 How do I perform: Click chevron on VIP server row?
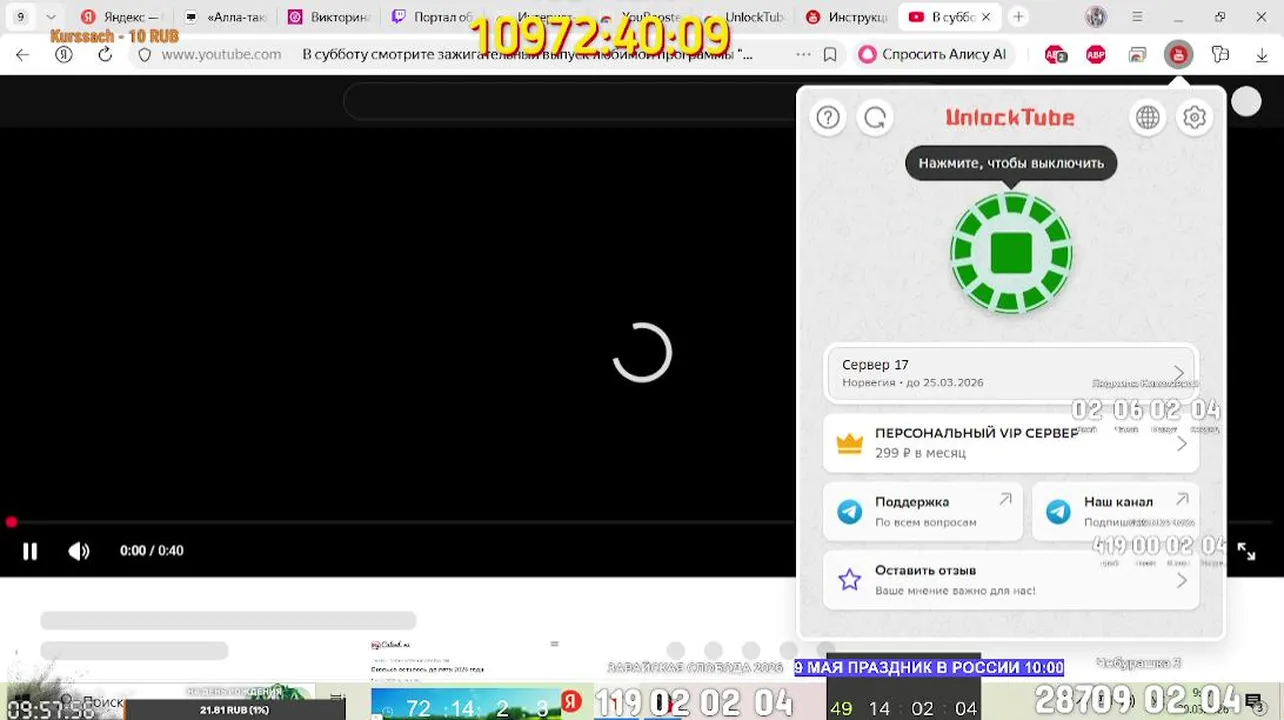1181,443
